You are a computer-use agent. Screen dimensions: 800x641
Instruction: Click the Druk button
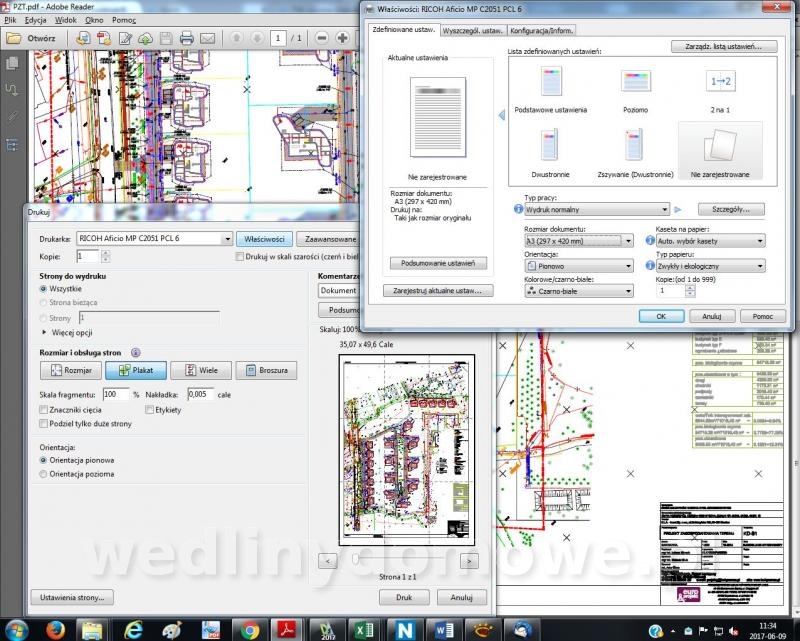(x=404, y=597)
